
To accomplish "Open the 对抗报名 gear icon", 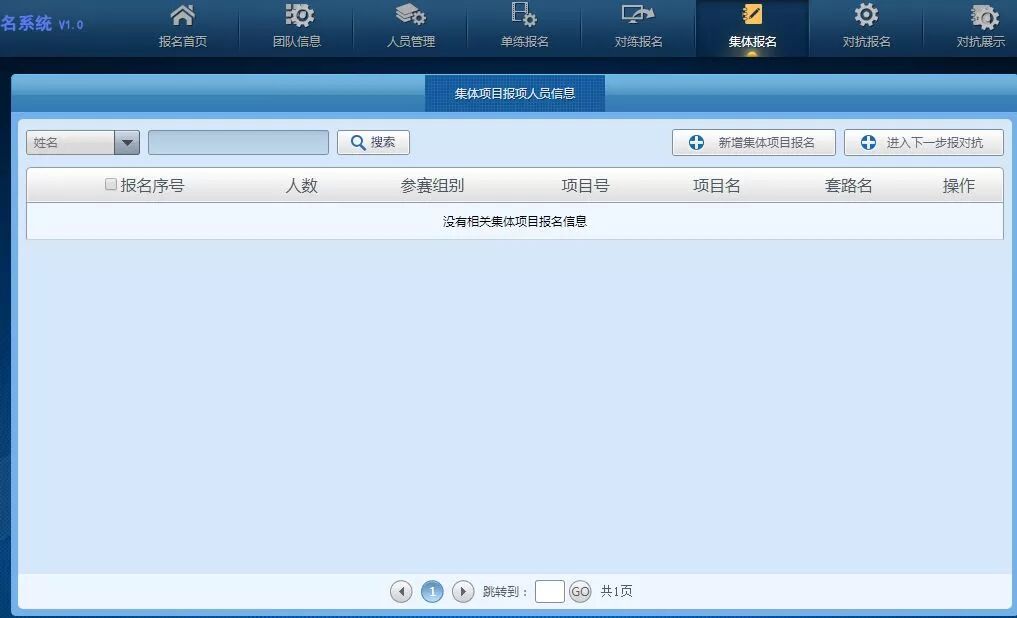I will [x=866, y=16].
